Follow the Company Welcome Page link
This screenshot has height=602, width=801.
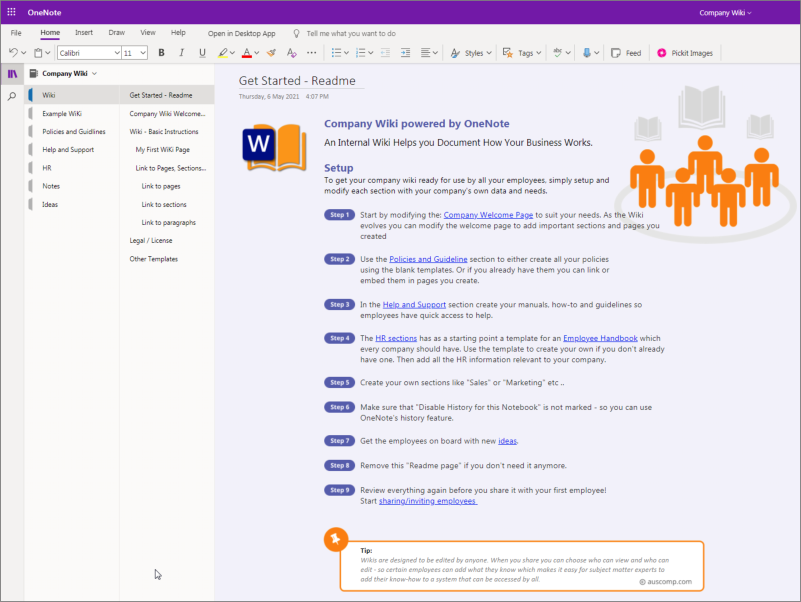pos(488,215)
